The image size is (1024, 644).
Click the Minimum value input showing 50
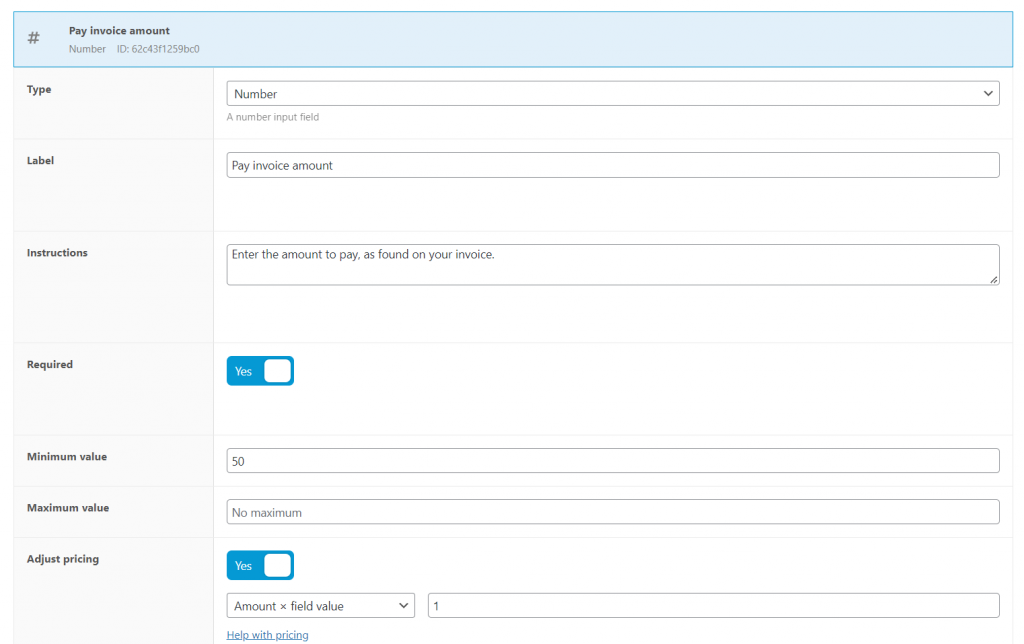click(613, 460)
